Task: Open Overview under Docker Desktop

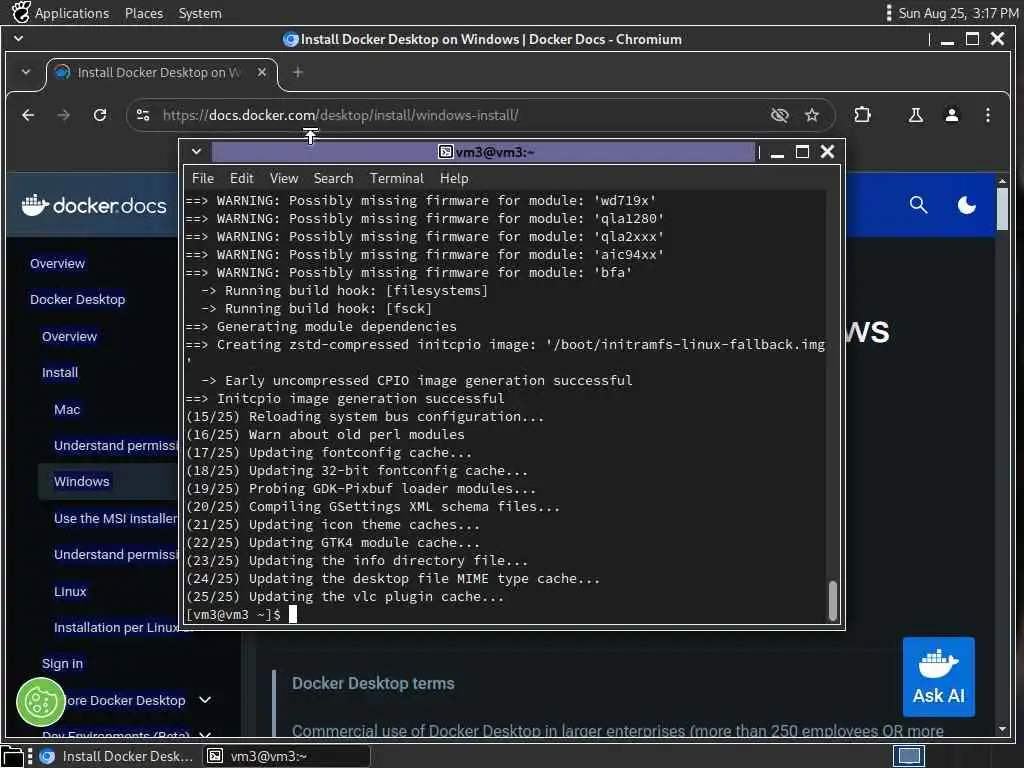Action: [69, 336]
